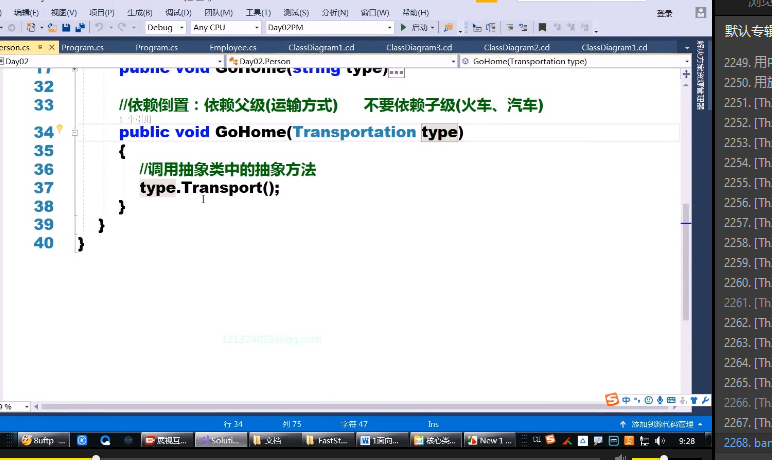Screen dimensions: 772x460
Task: Click the Transportation type name in code
Action: point(354,132)
